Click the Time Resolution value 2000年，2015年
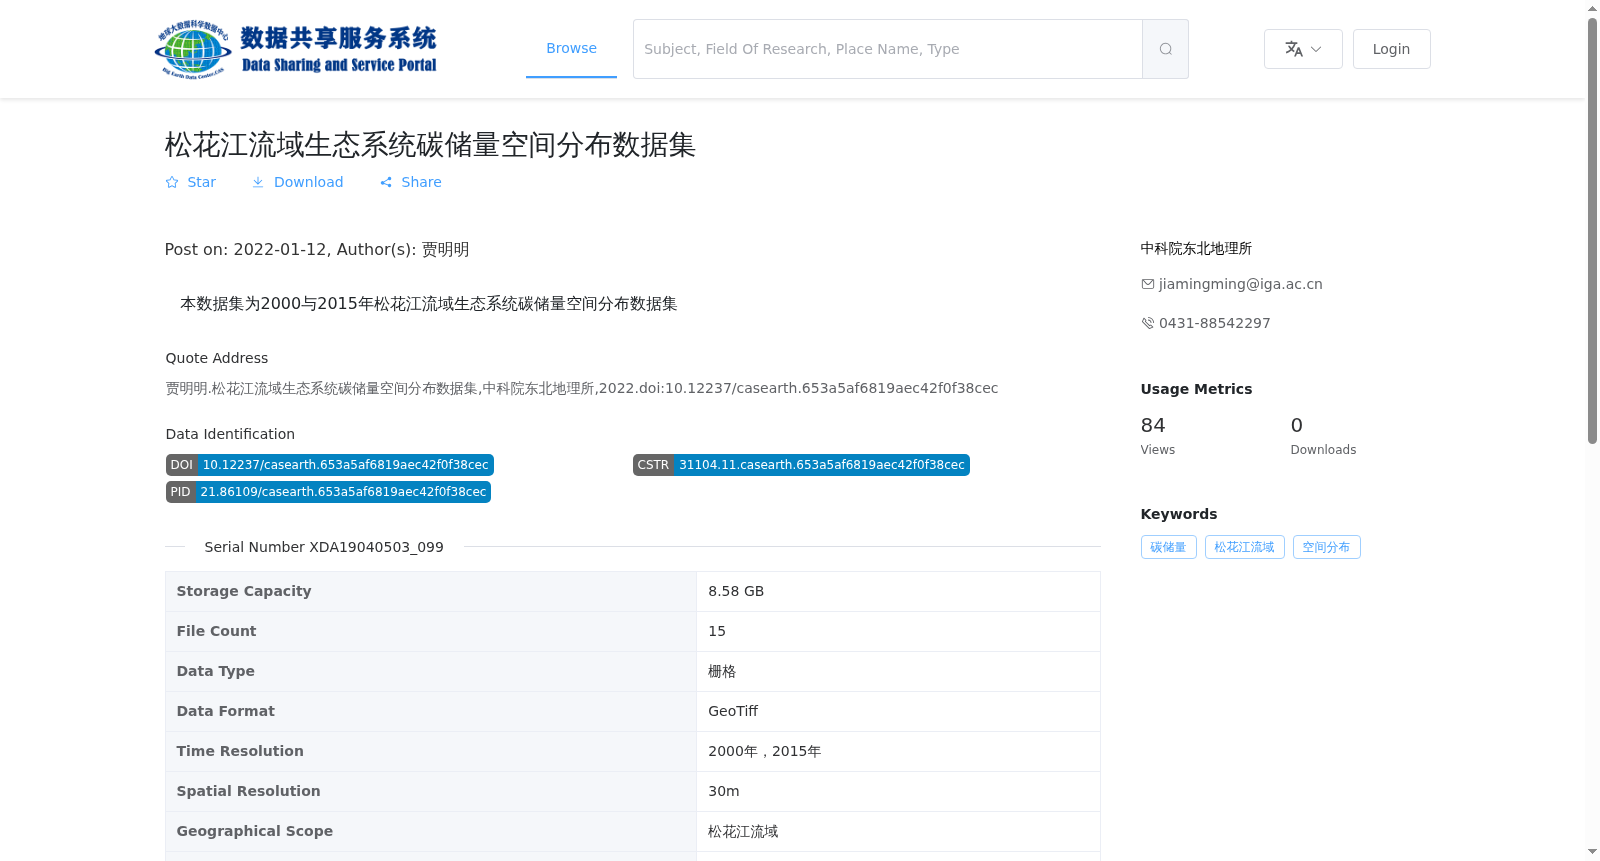This screenshot has width=1600, height=861. tap(765, 751)
